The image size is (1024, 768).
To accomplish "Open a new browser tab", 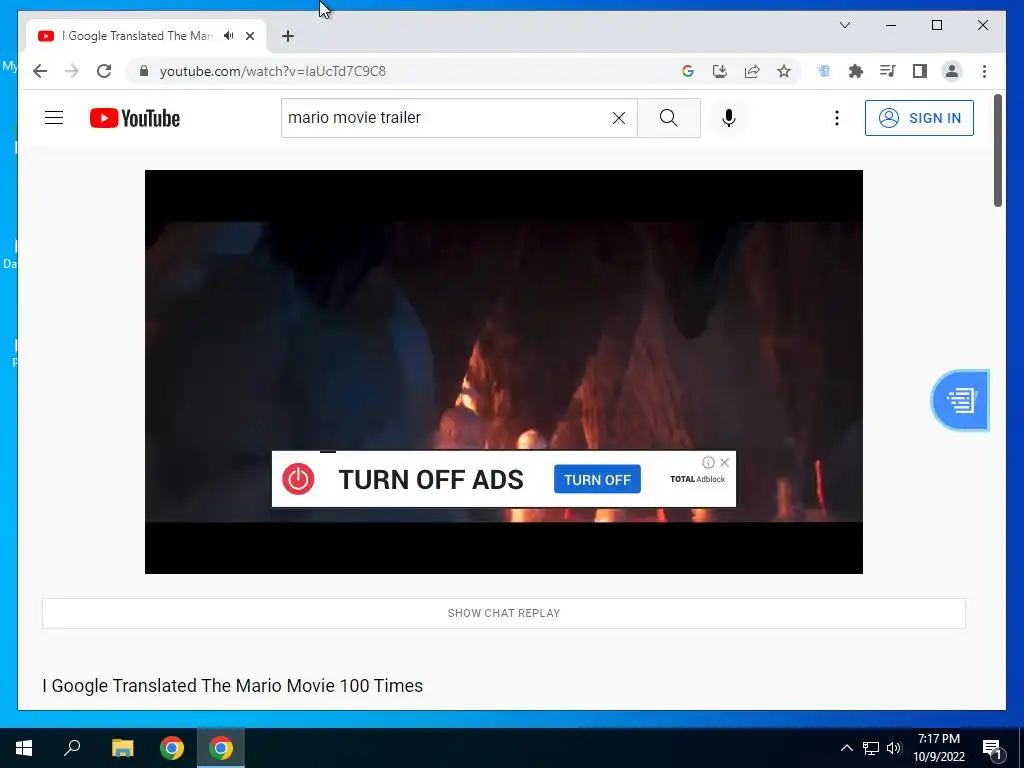I will (287, 36).
